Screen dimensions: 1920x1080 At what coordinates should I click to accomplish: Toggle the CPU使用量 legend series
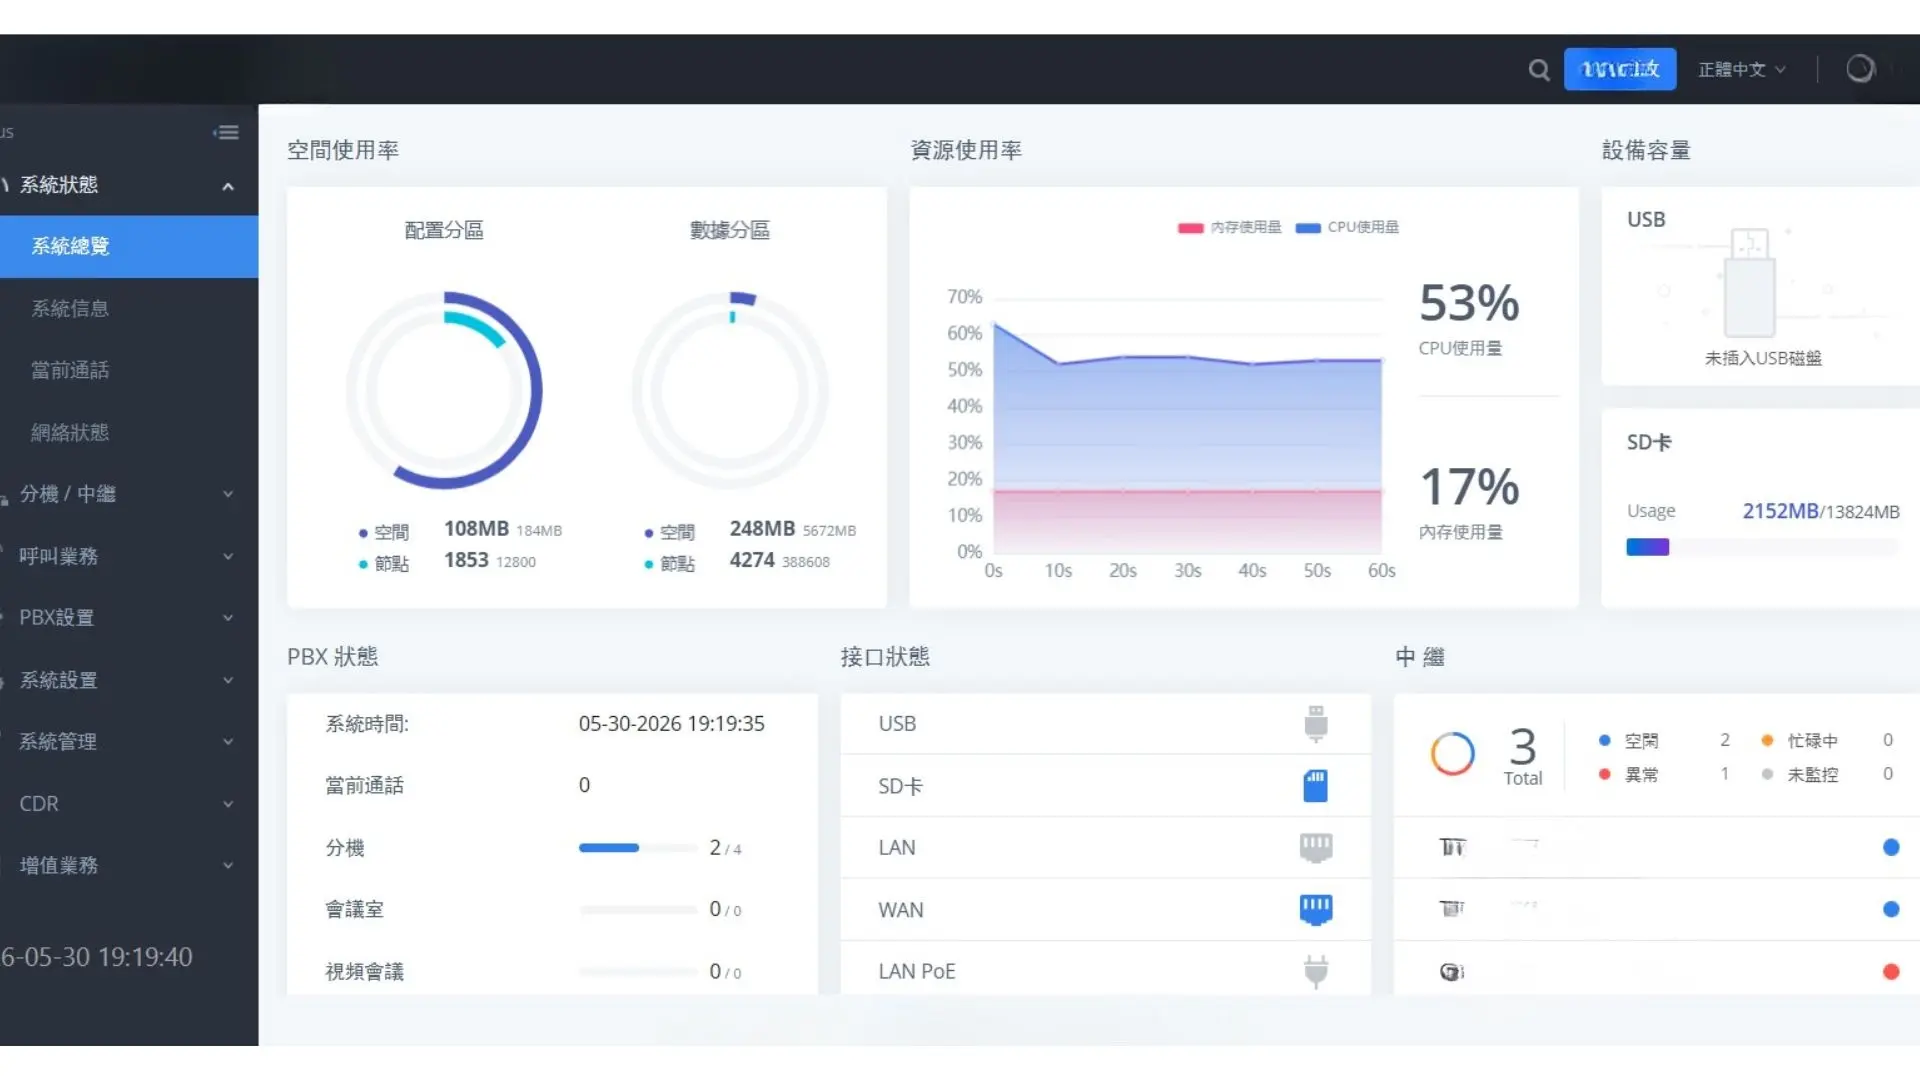tap(1346, 228)
